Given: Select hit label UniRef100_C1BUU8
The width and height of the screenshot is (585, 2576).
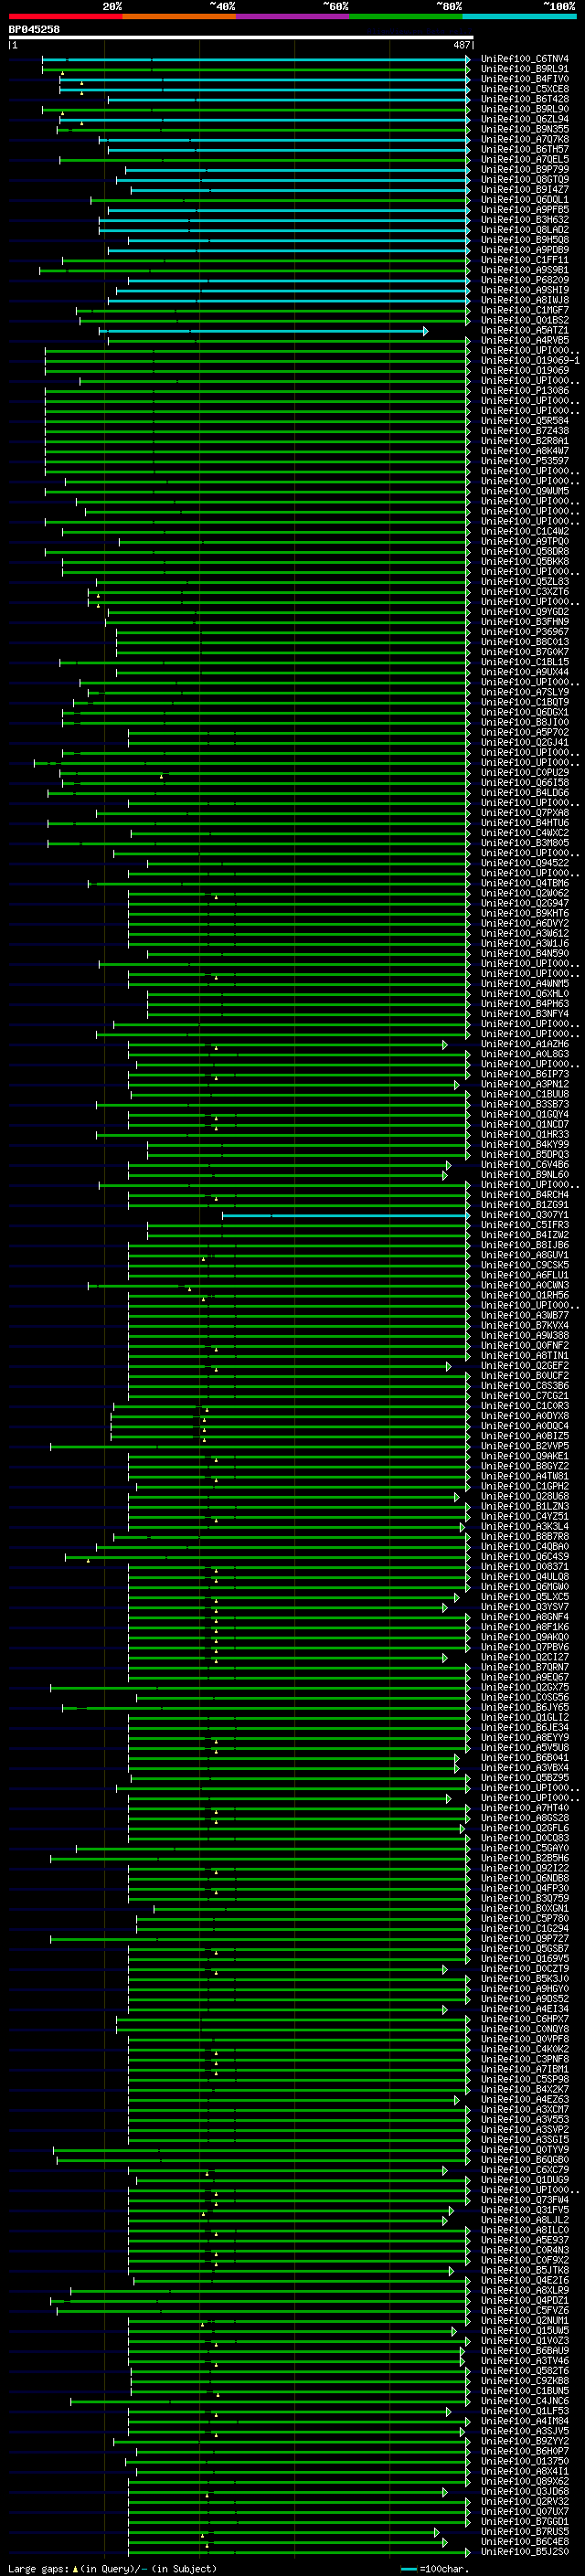Looking at the screenshot, I should 525,1094.
